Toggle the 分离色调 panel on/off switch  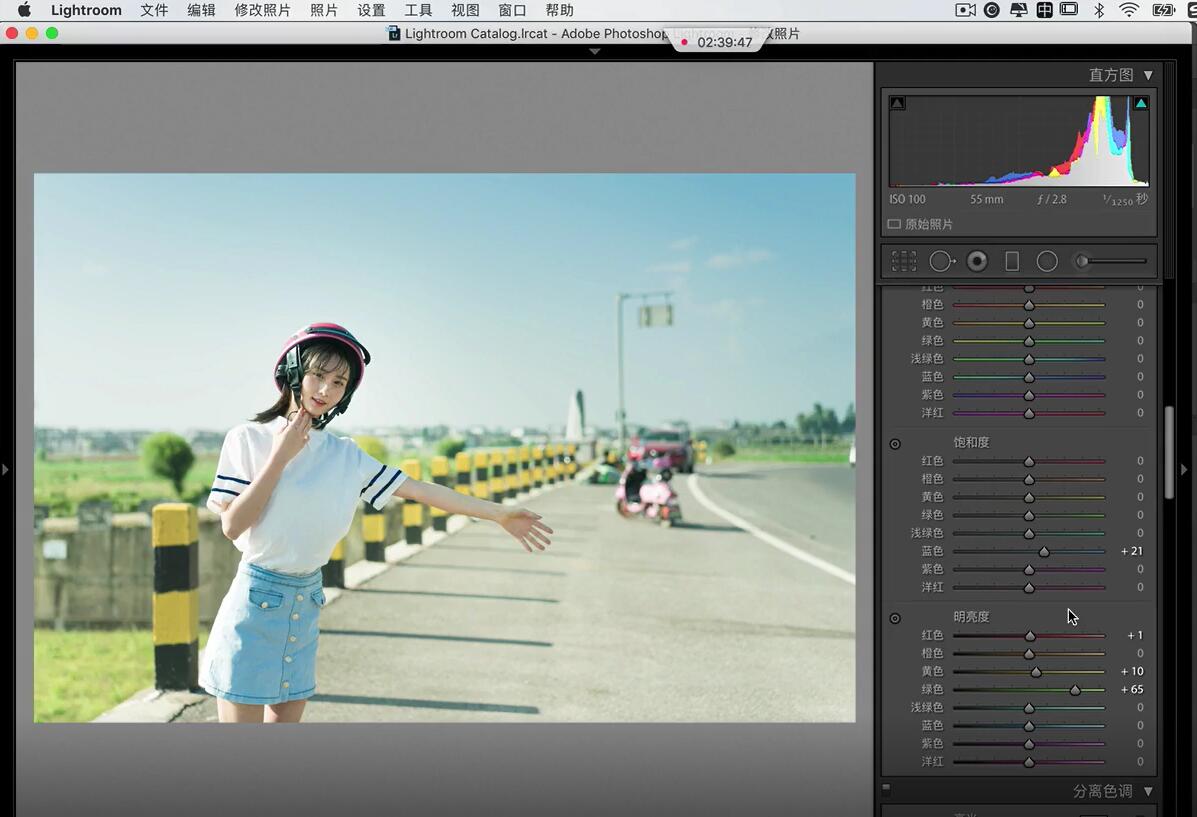tap(886, 789)
